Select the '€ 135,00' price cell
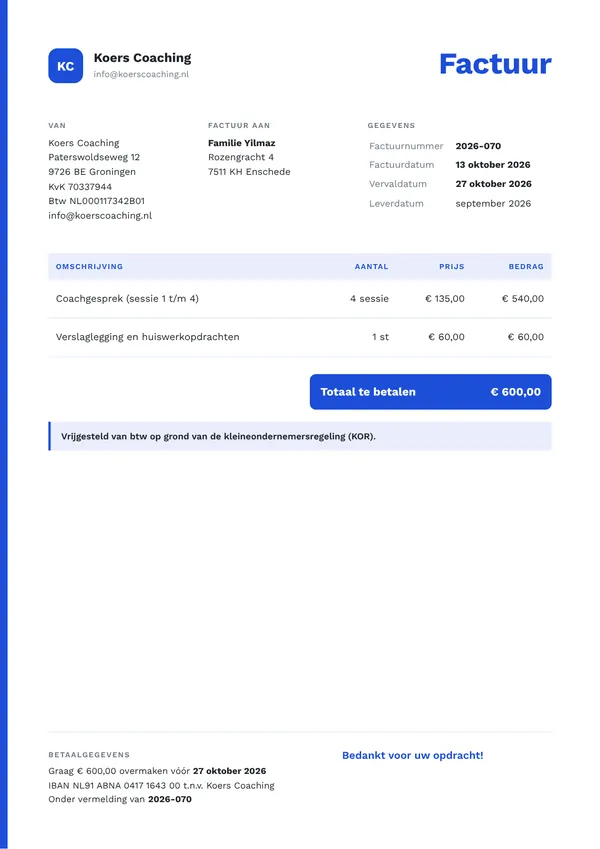The image size is (600, 849). coord(445,298)
